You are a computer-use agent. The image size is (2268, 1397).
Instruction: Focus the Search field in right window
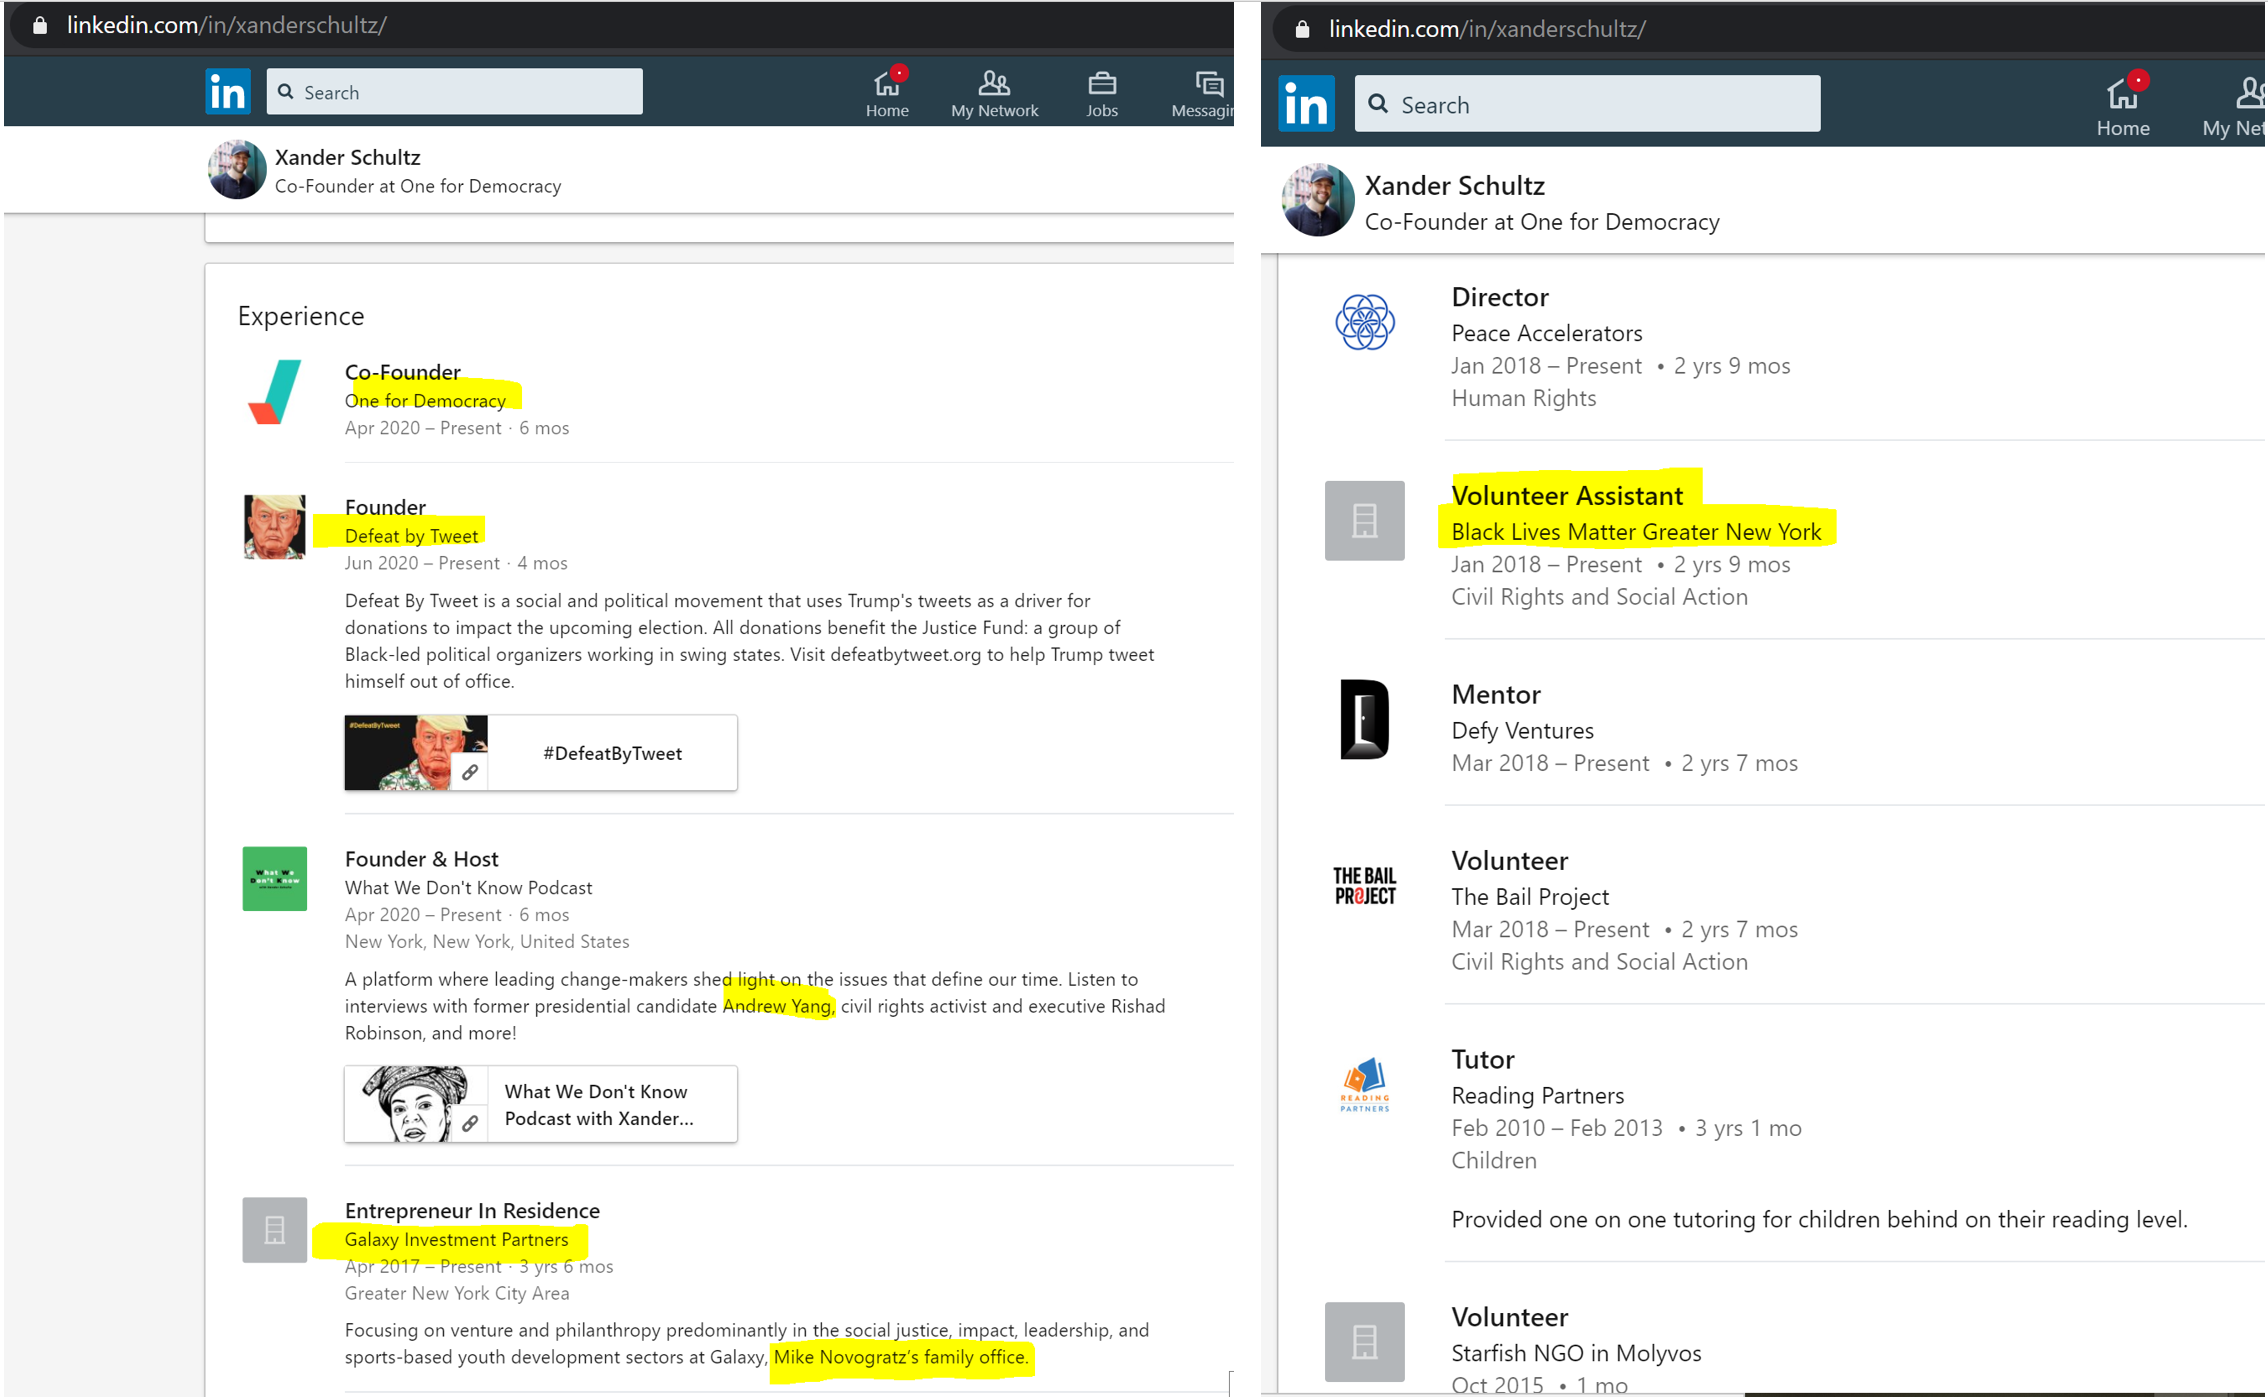(1587, 104)
